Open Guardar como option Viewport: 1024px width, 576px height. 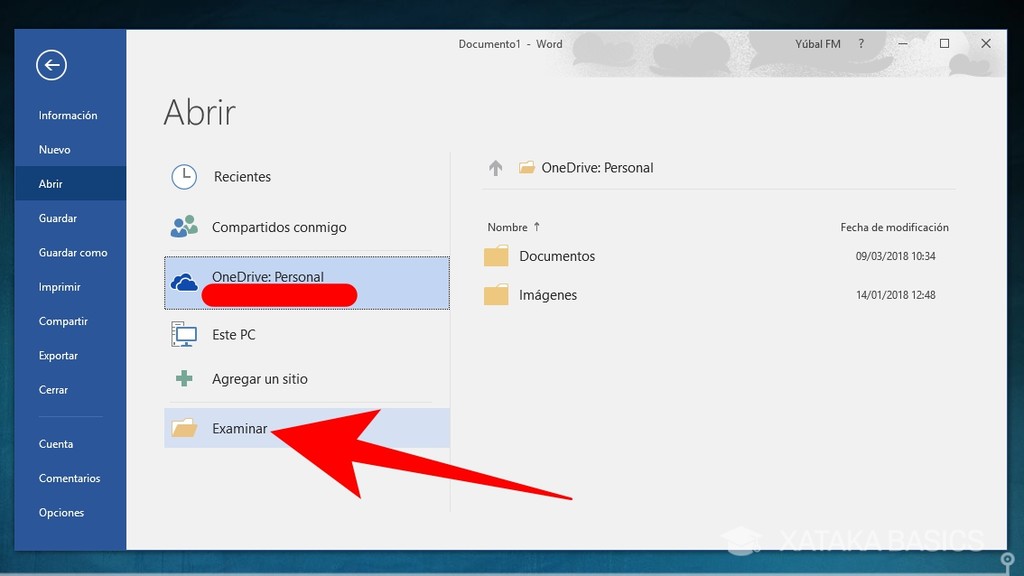click(72, 253)
